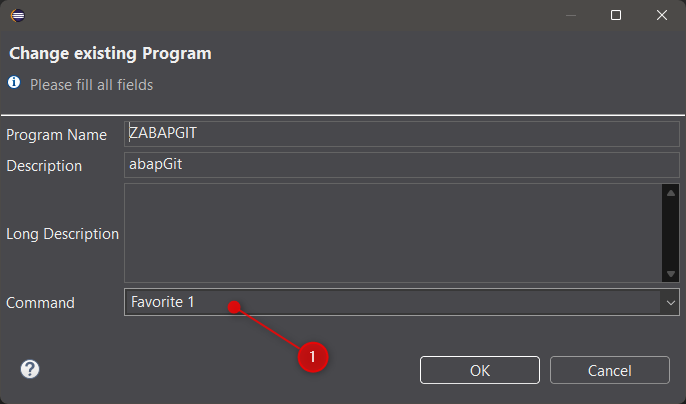Click the OK button
686x404 pixels.
click(480, 370)
